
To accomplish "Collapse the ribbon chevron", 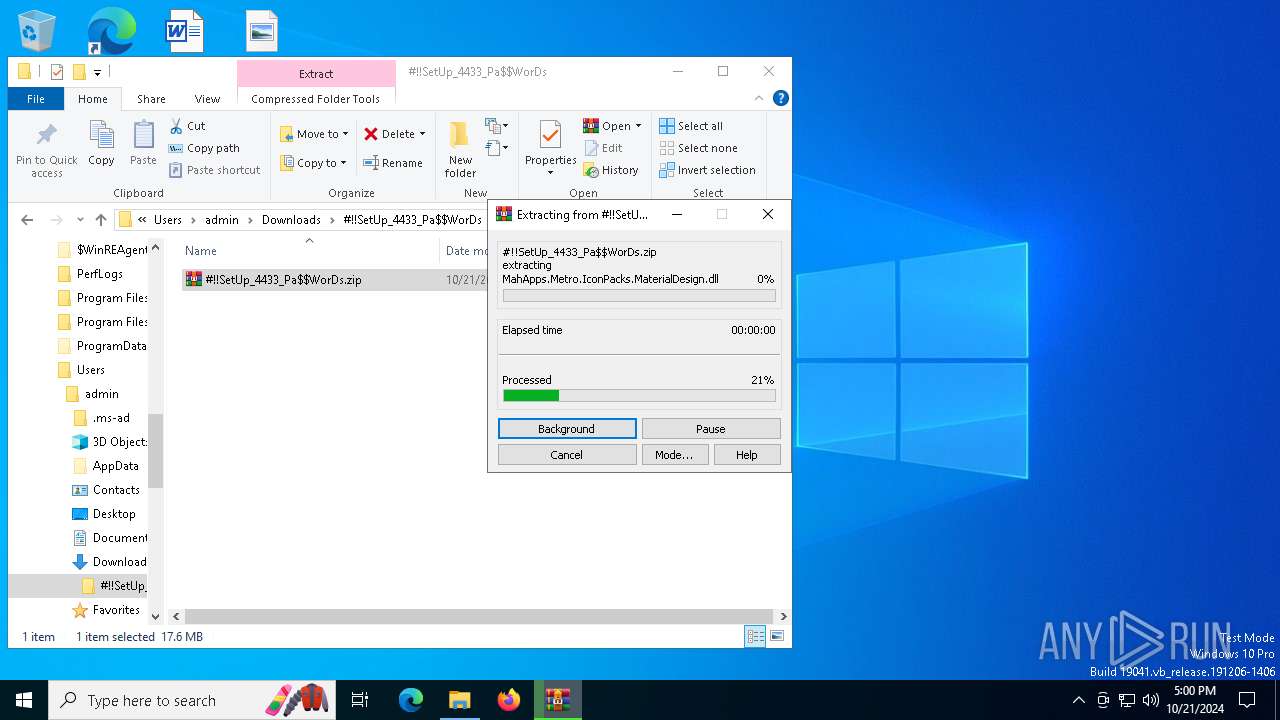I will [759, 98].
